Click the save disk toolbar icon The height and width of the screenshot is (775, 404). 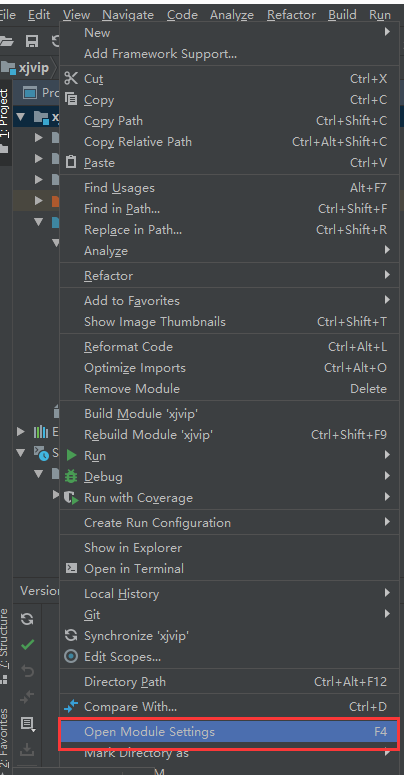tap(32, 42)
